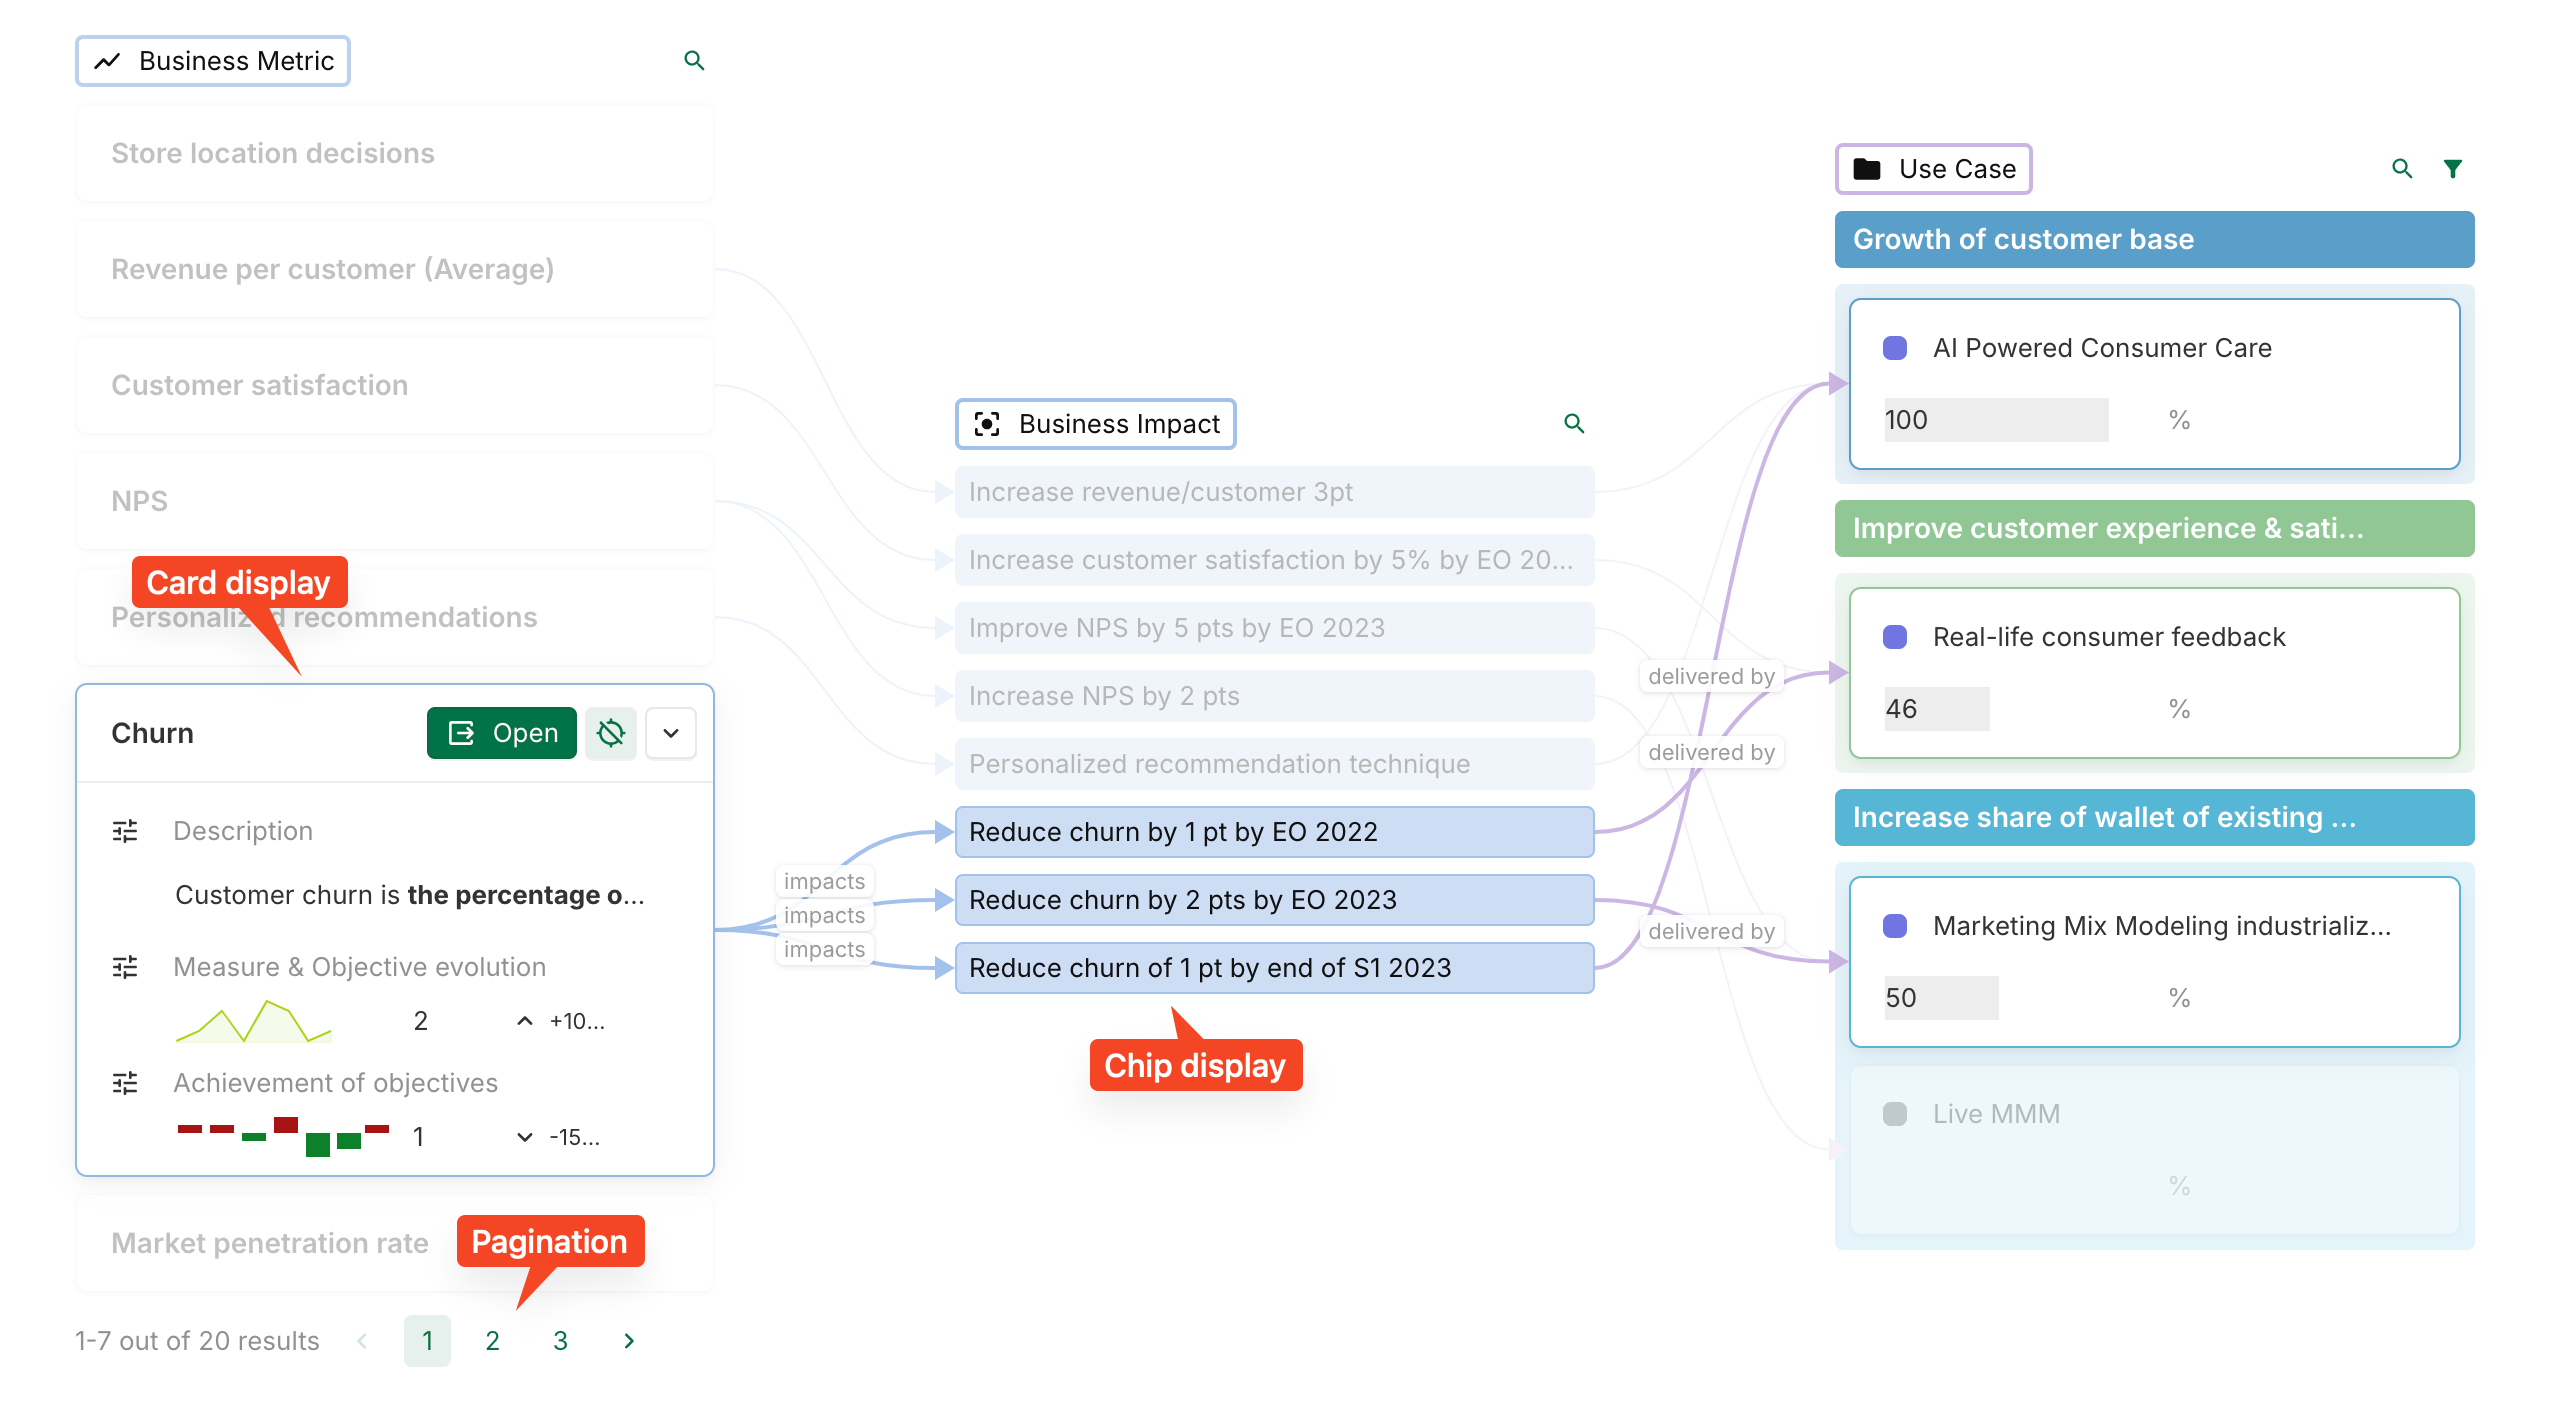Screen dimensions: 2550x1412
Task: Go to pagination page 3
Action: click(x=560, y=1341)
